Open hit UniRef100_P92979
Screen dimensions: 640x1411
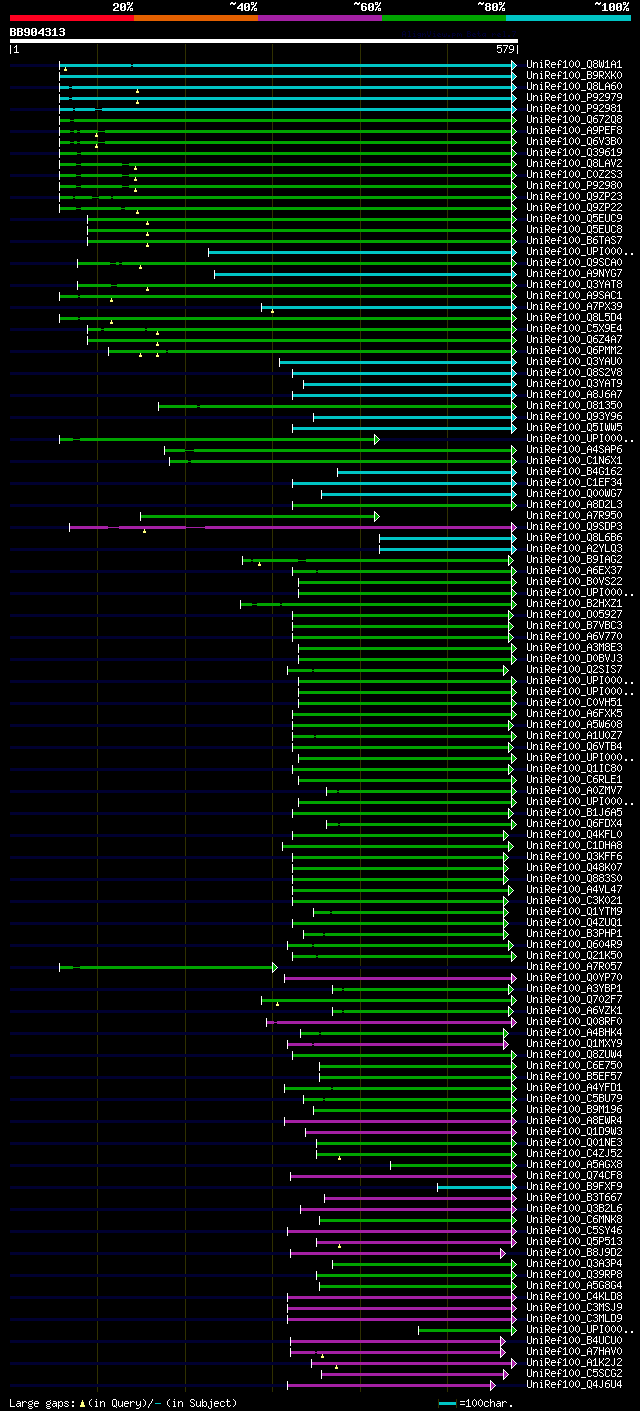point(574,98)
